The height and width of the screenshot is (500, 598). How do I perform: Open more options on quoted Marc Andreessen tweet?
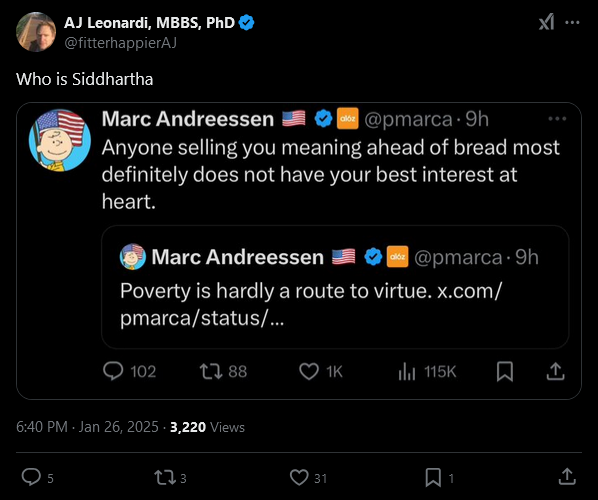point(557,119)
